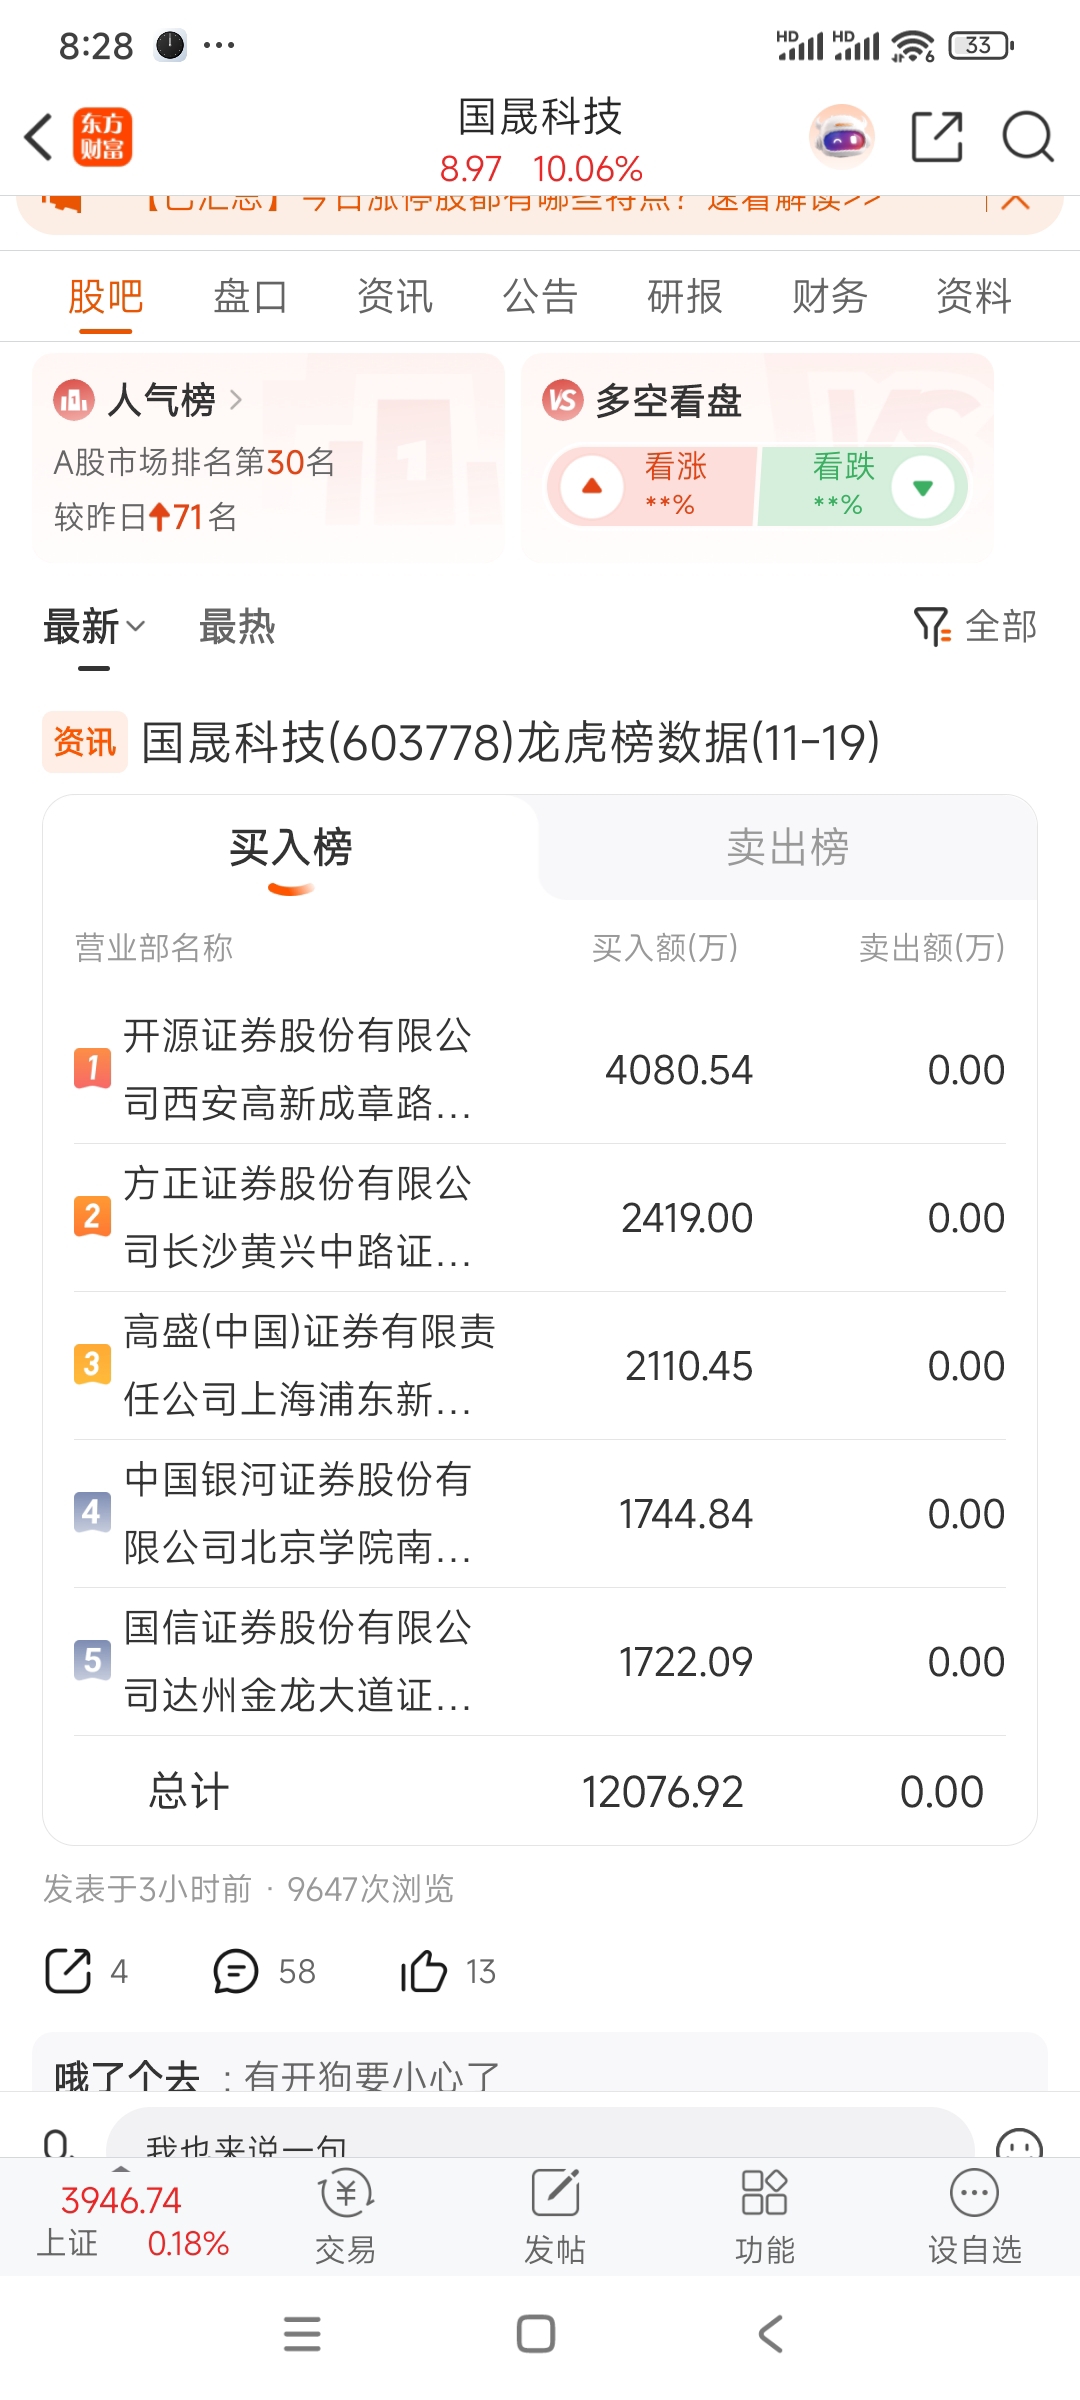The height and width of the screenshot is (2400, 1080).
Task: Open the 全部 filter dropdown
Action: pyautogui.click(x=976, y=627)
